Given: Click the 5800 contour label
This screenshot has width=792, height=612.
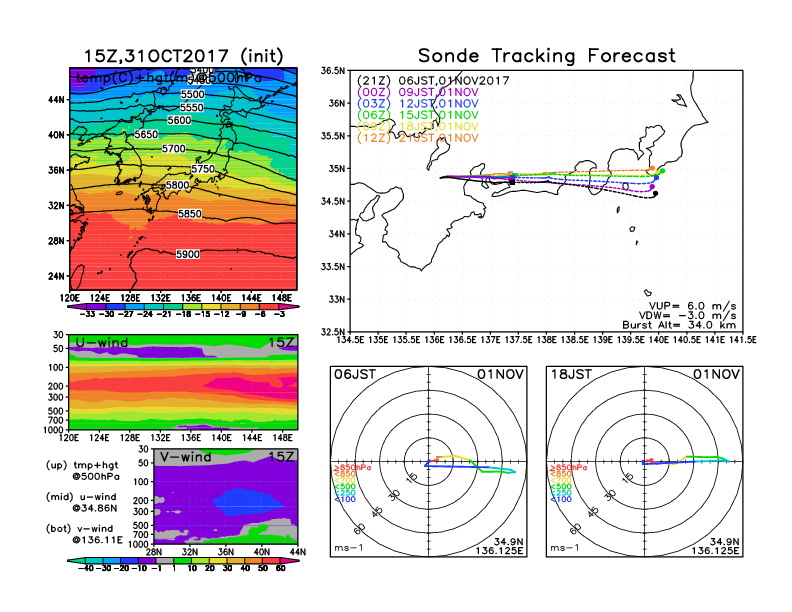Looking at the screenshot, I should 177,185.
